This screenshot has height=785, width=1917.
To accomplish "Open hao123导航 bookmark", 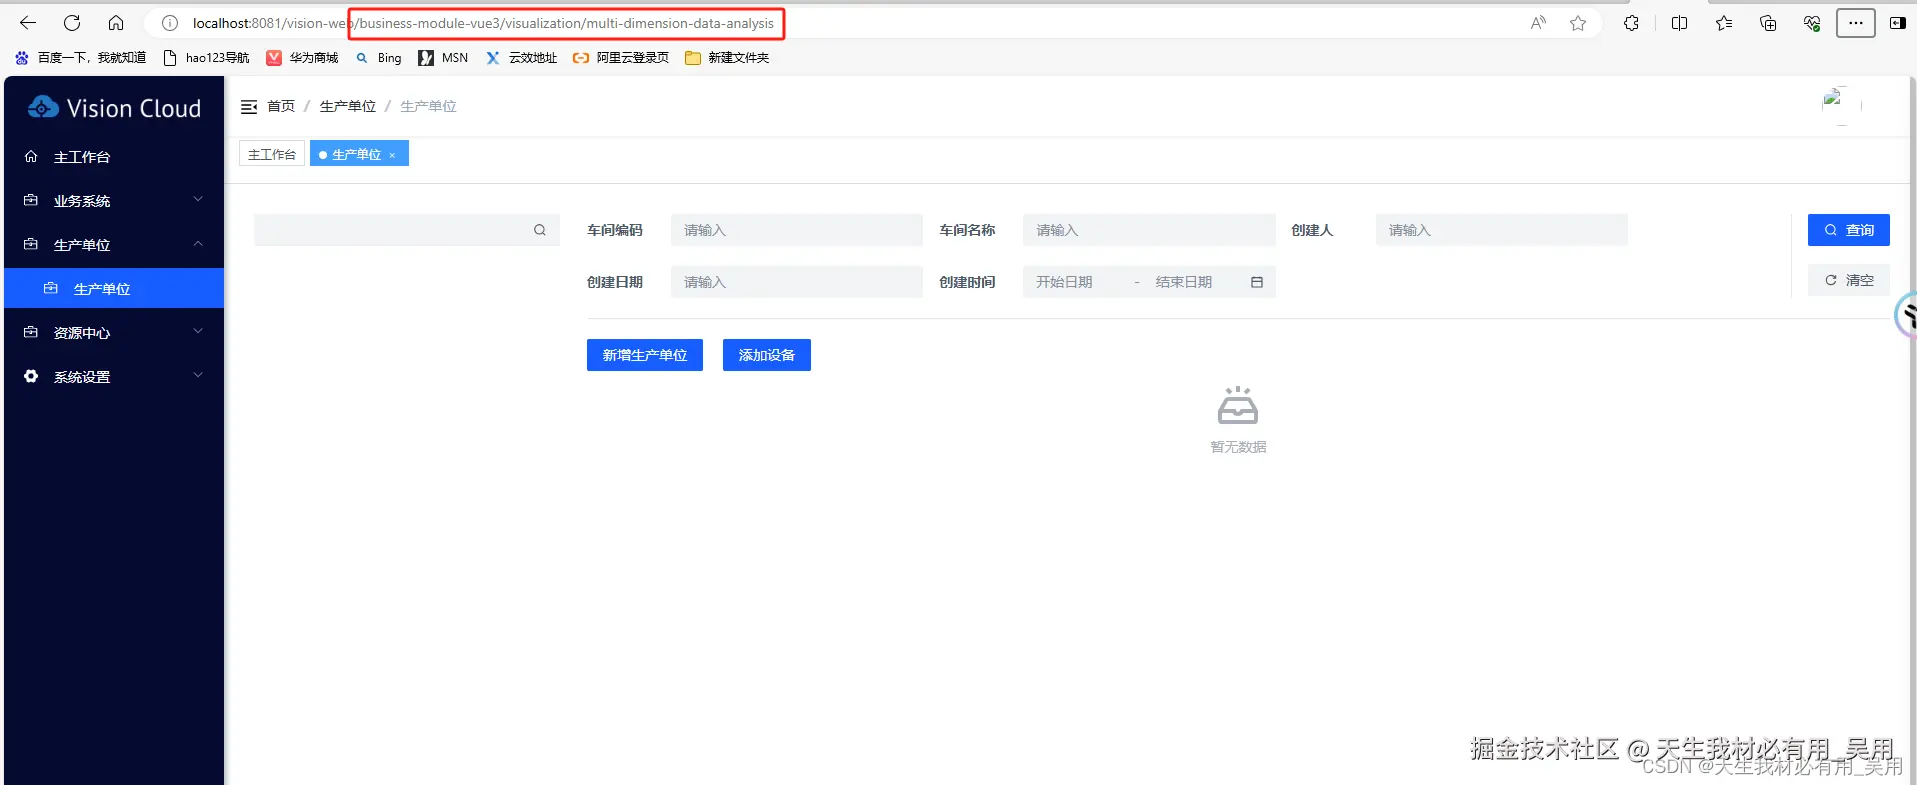I will [x=206, y=58].
